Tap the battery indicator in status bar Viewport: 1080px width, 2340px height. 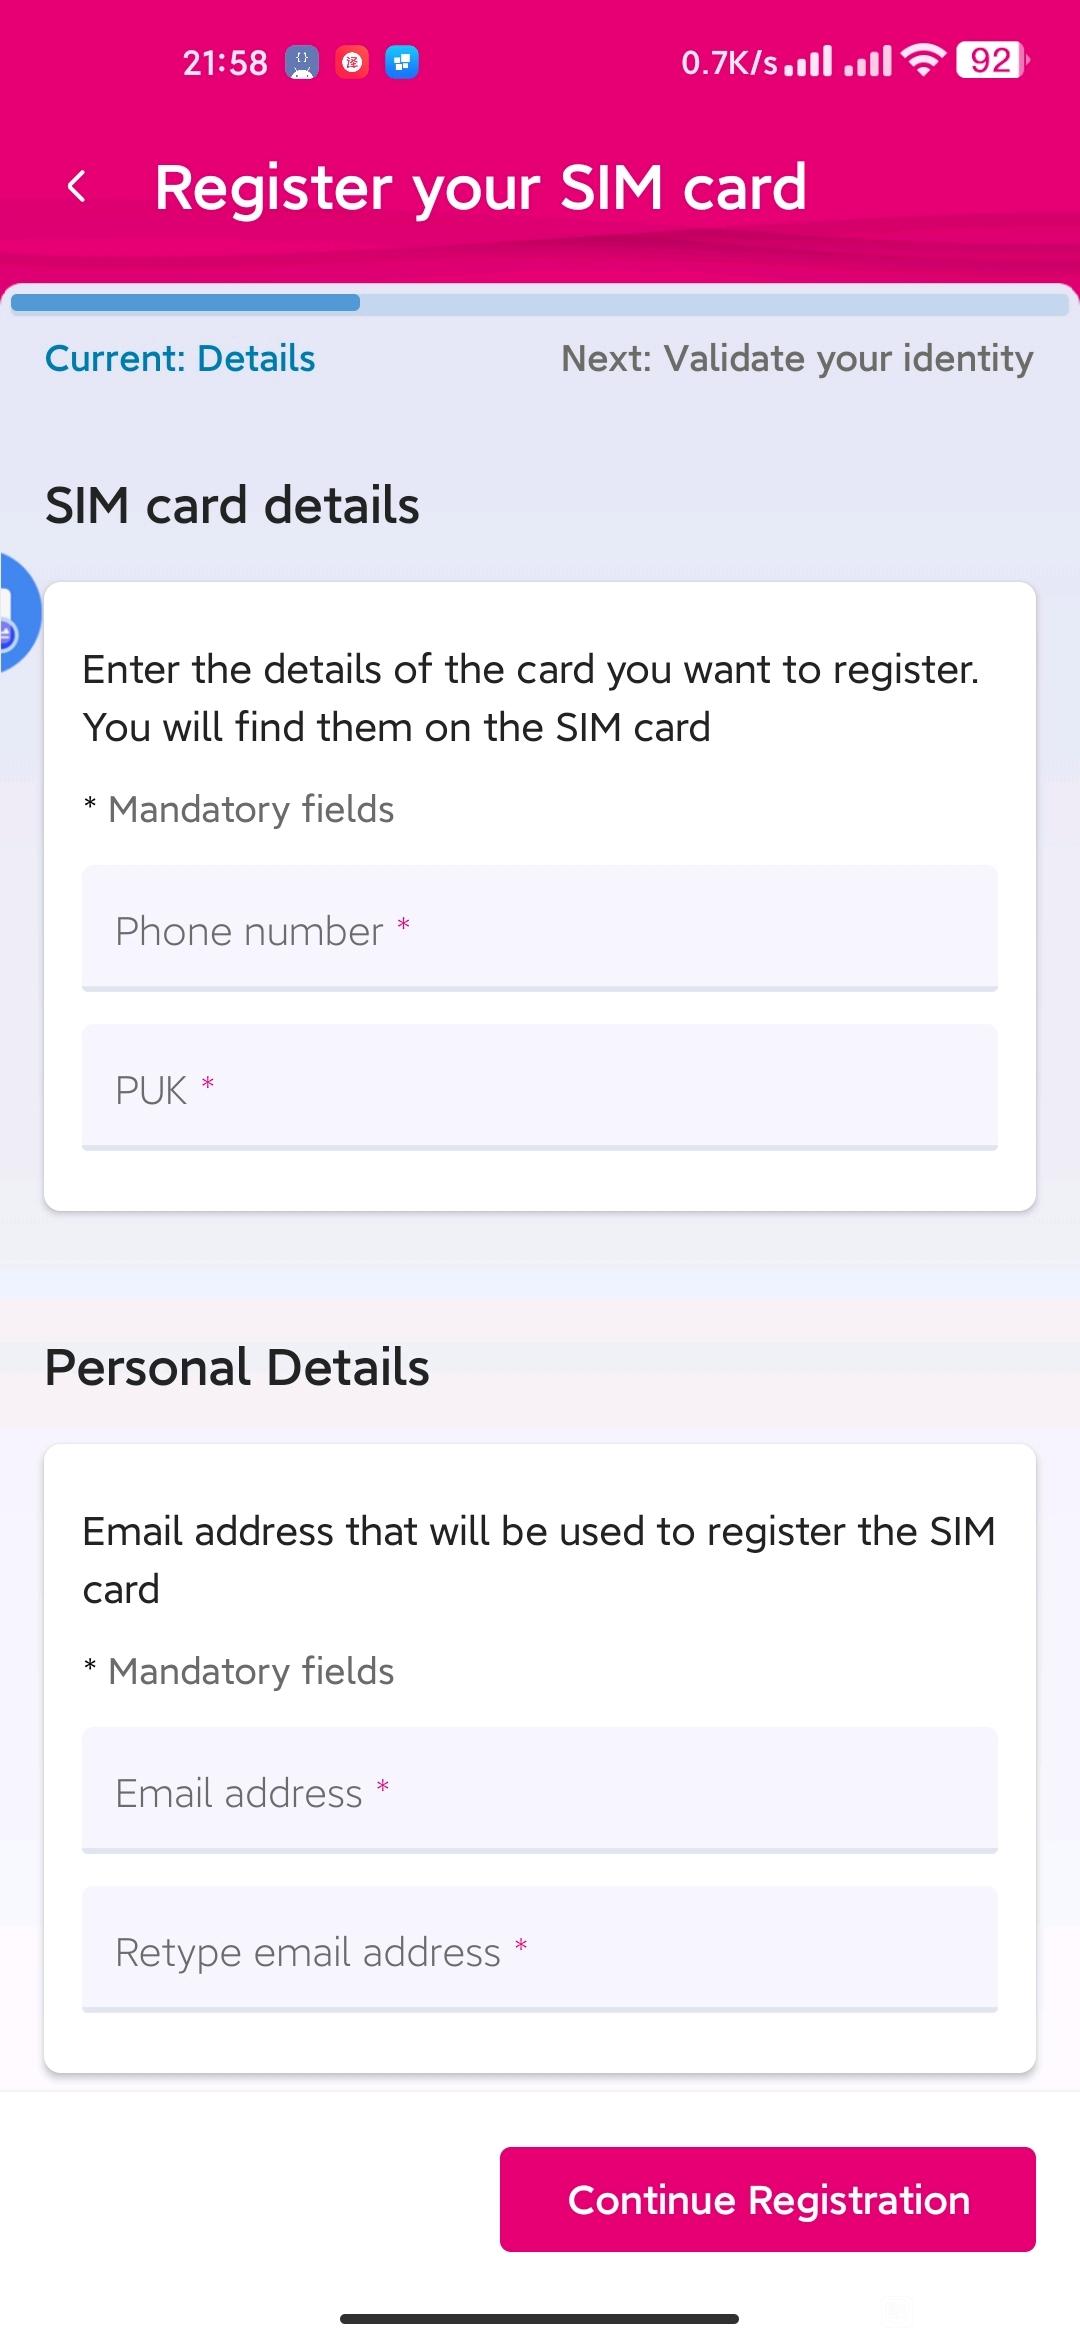click(992, 61)
